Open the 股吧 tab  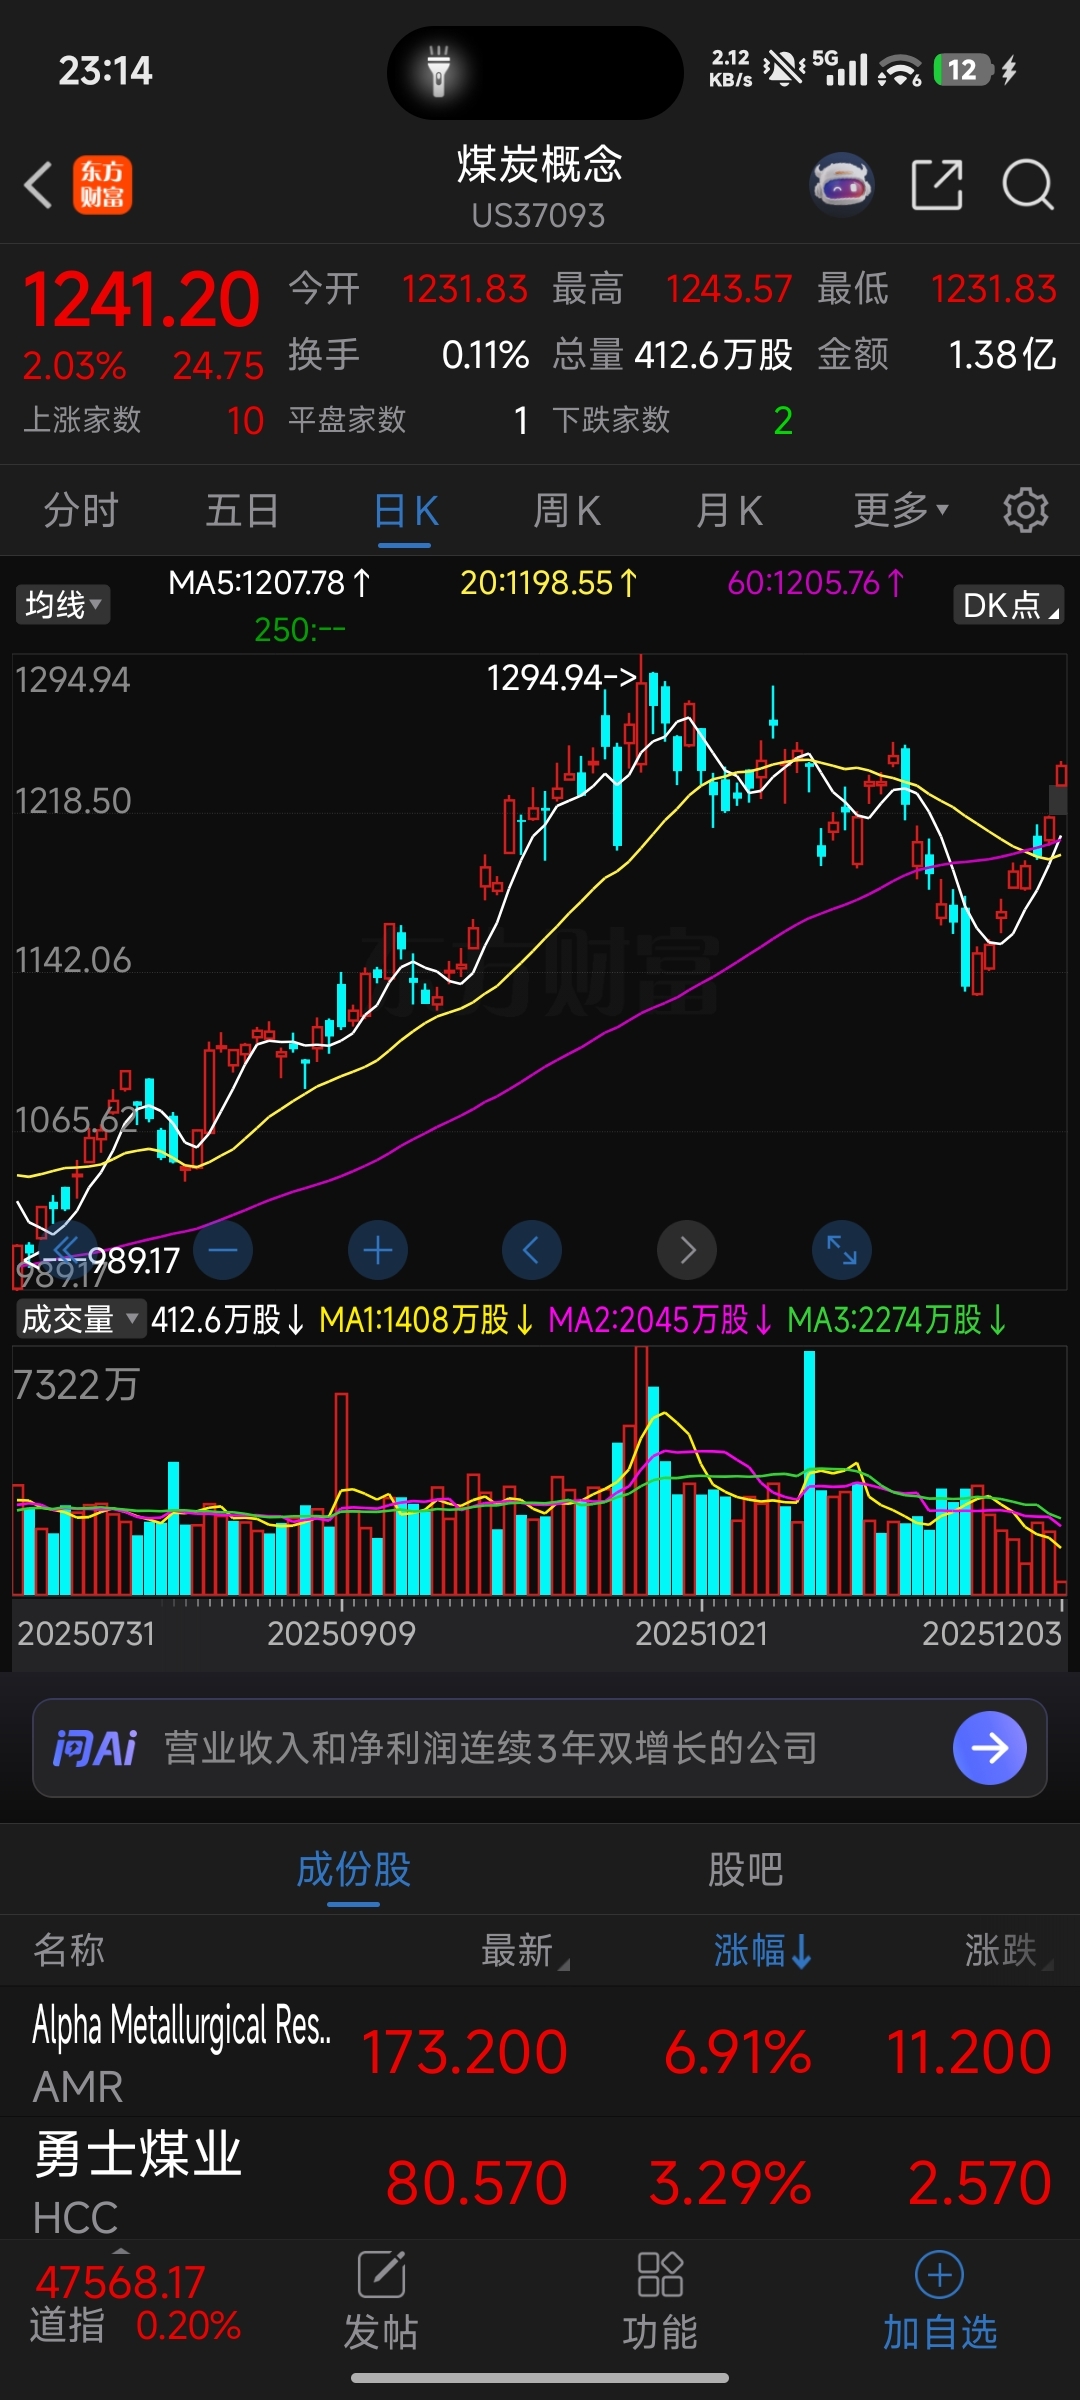745,1869
